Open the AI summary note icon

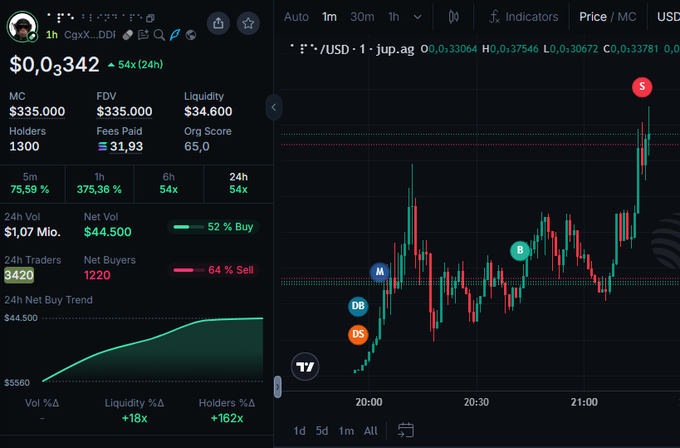coord(143,35)
